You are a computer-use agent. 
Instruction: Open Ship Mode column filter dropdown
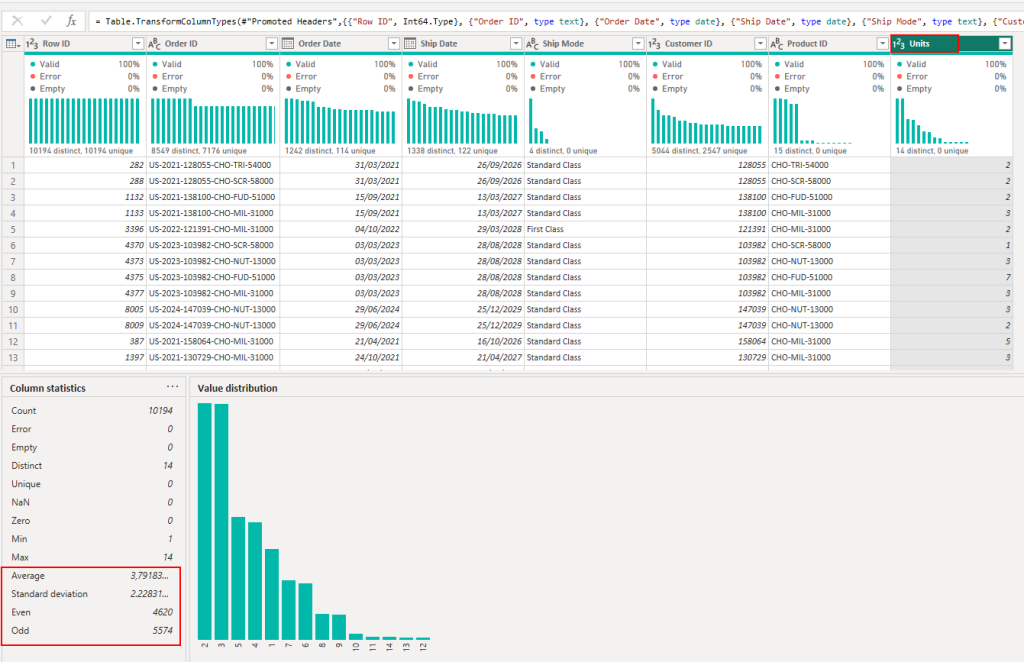point(638,44)
